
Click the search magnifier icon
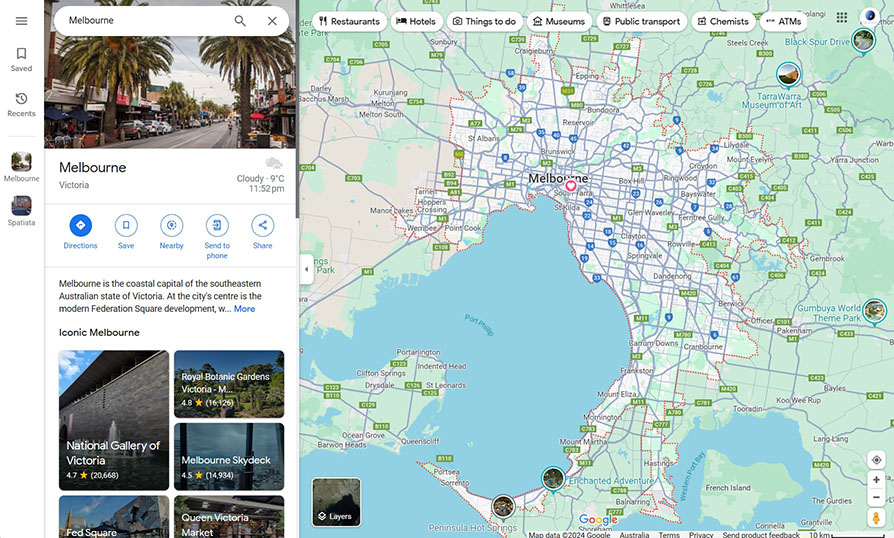click(240, 21)
